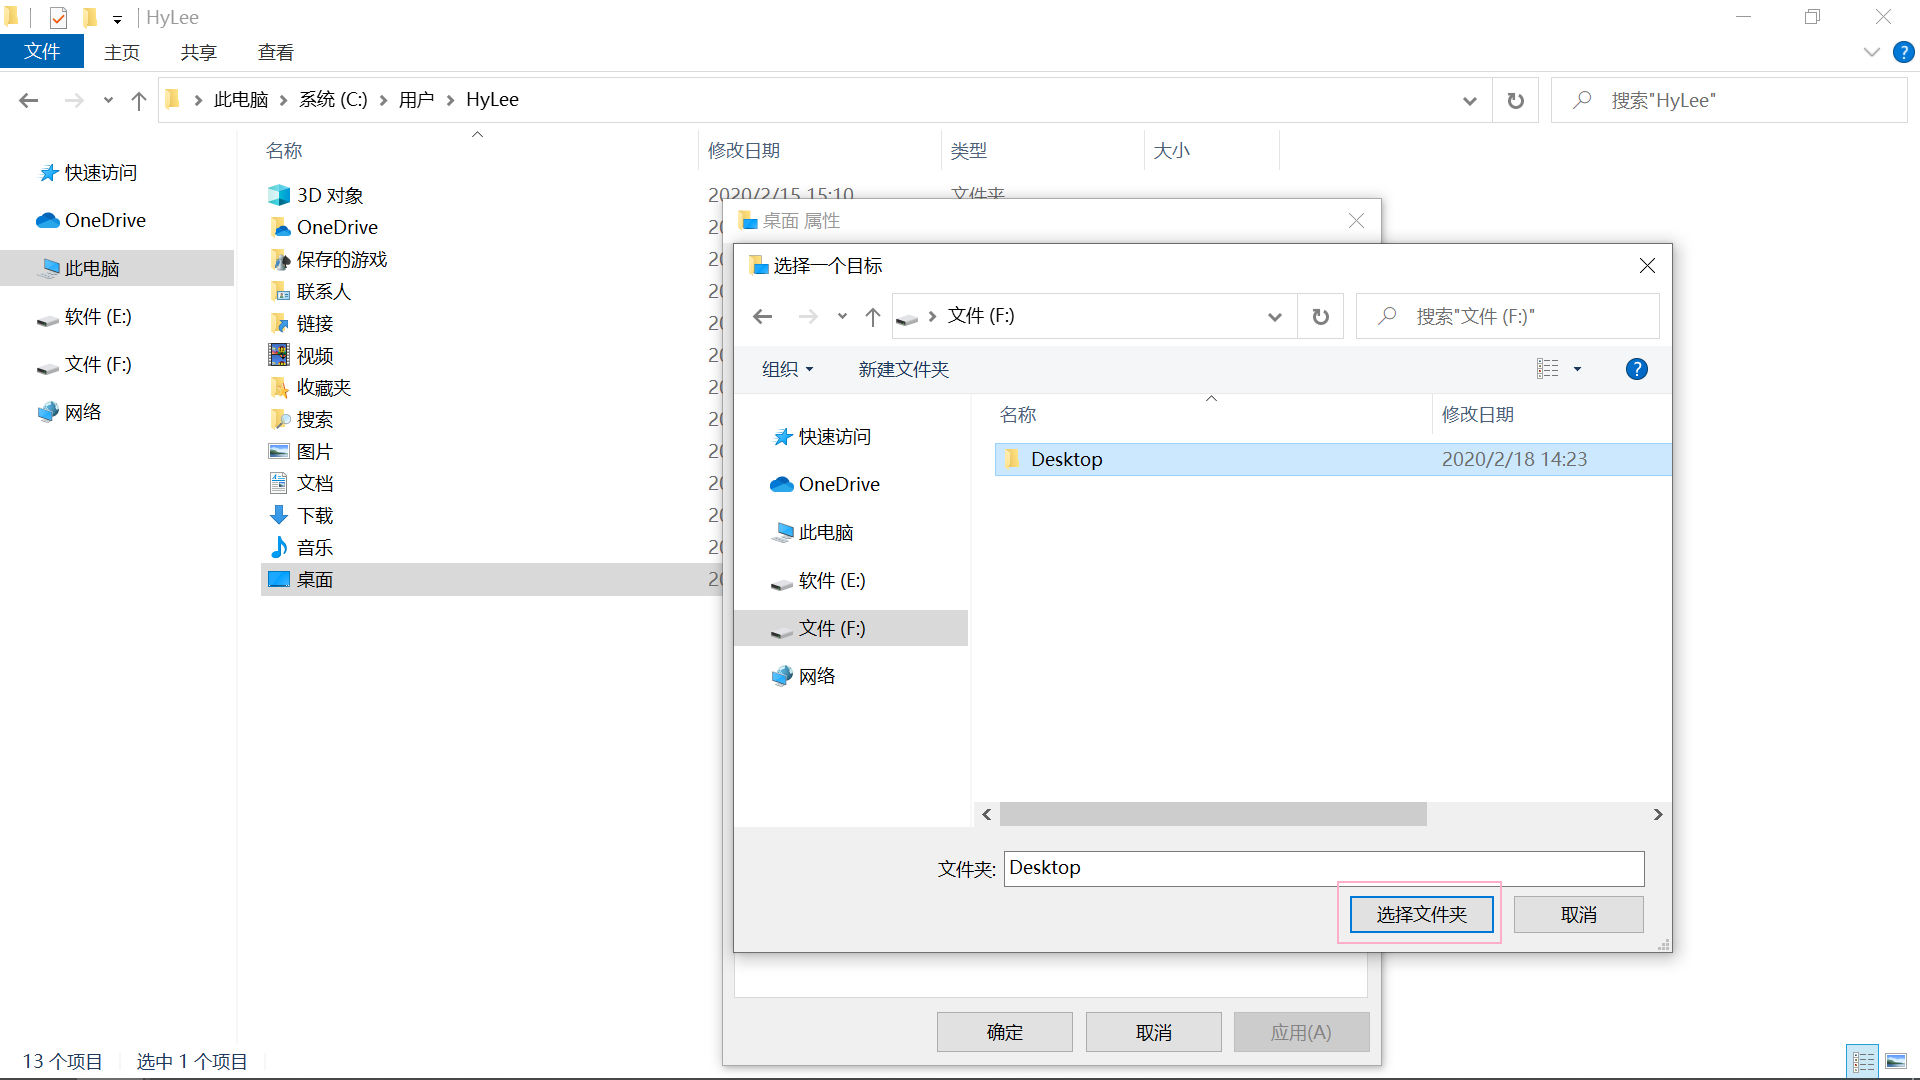Viewport: 1920px width, 1080px height.
Task: Click the large icons view button in the status bar
Action: click(x=1895, y=1061)
